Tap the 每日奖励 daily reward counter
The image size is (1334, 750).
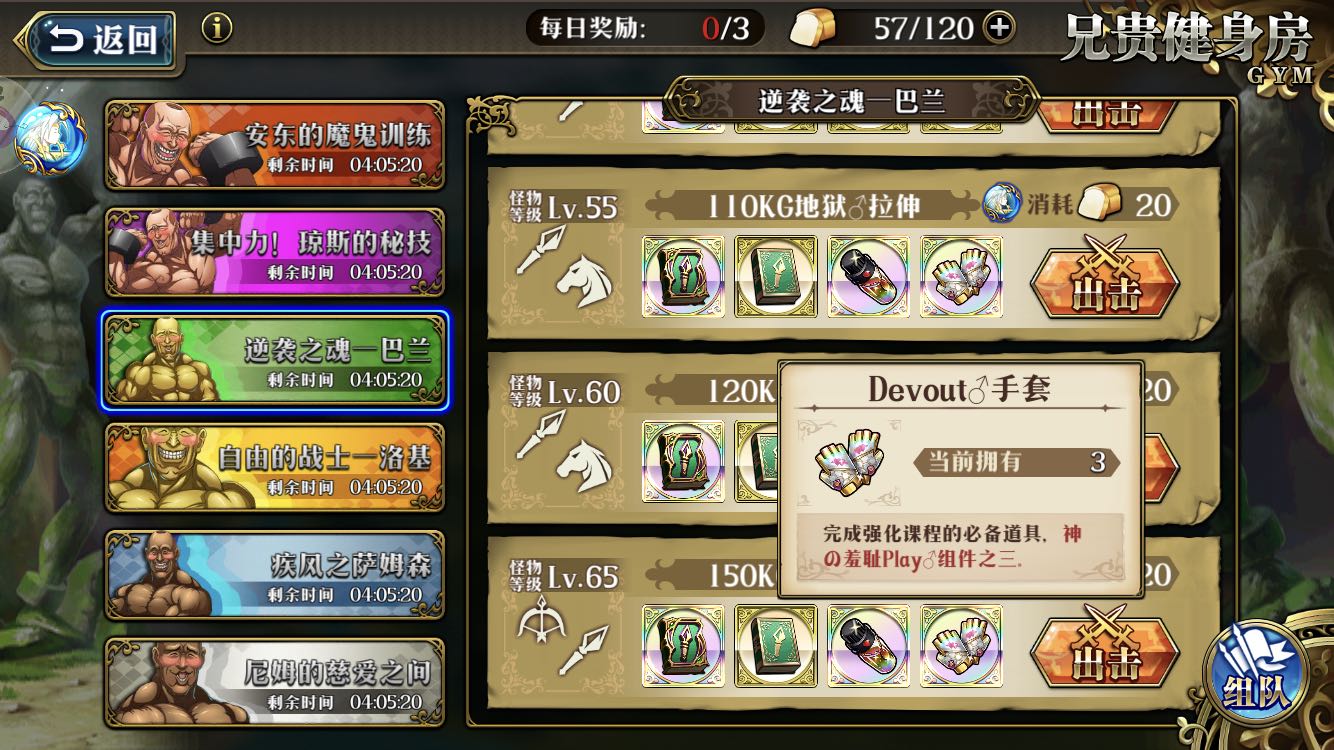point(645,28)
